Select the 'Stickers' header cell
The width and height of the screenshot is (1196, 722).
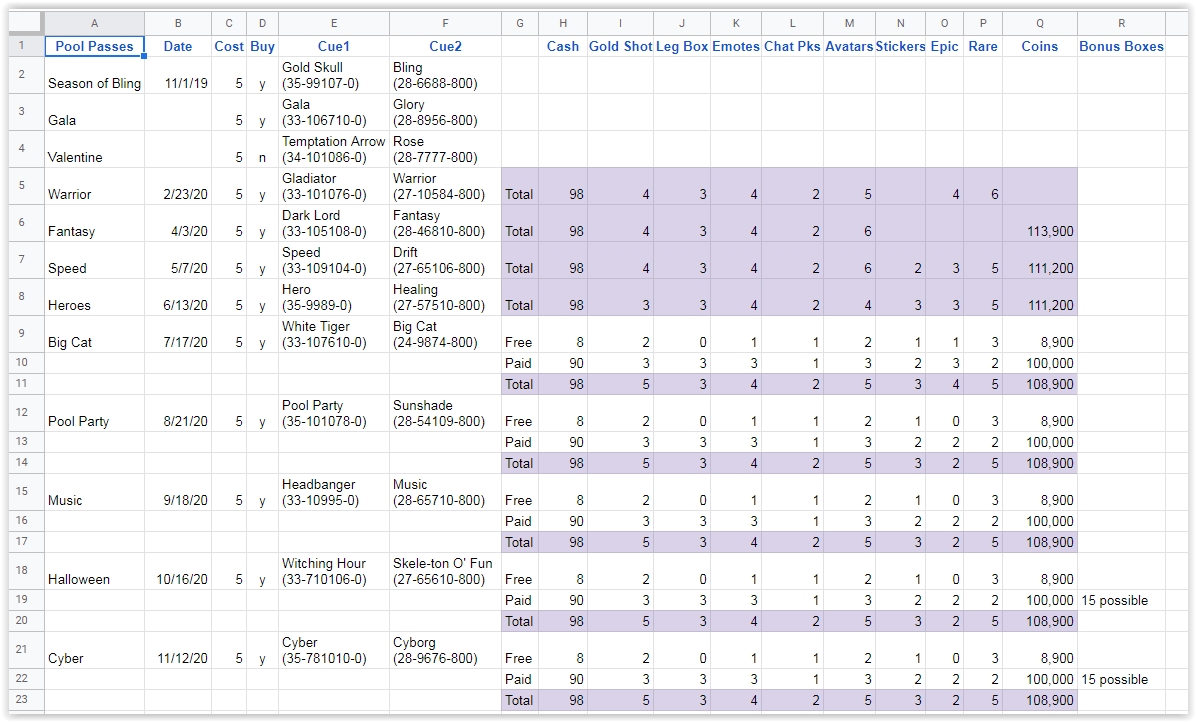click(900, 46)
